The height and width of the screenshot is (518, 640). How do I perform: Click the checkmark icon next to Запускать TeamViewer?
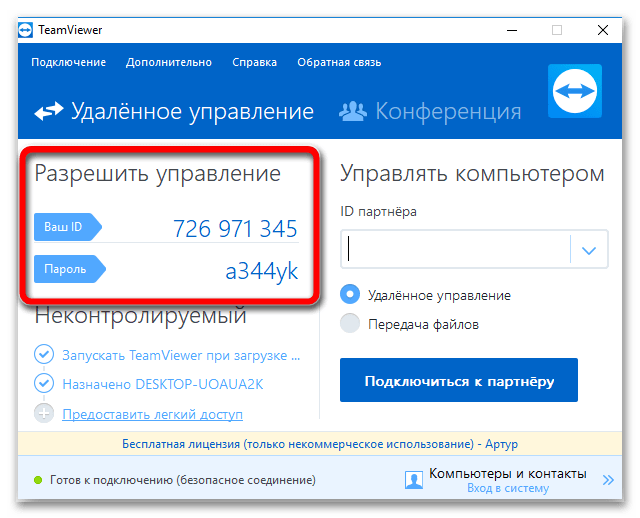[44, 354]
